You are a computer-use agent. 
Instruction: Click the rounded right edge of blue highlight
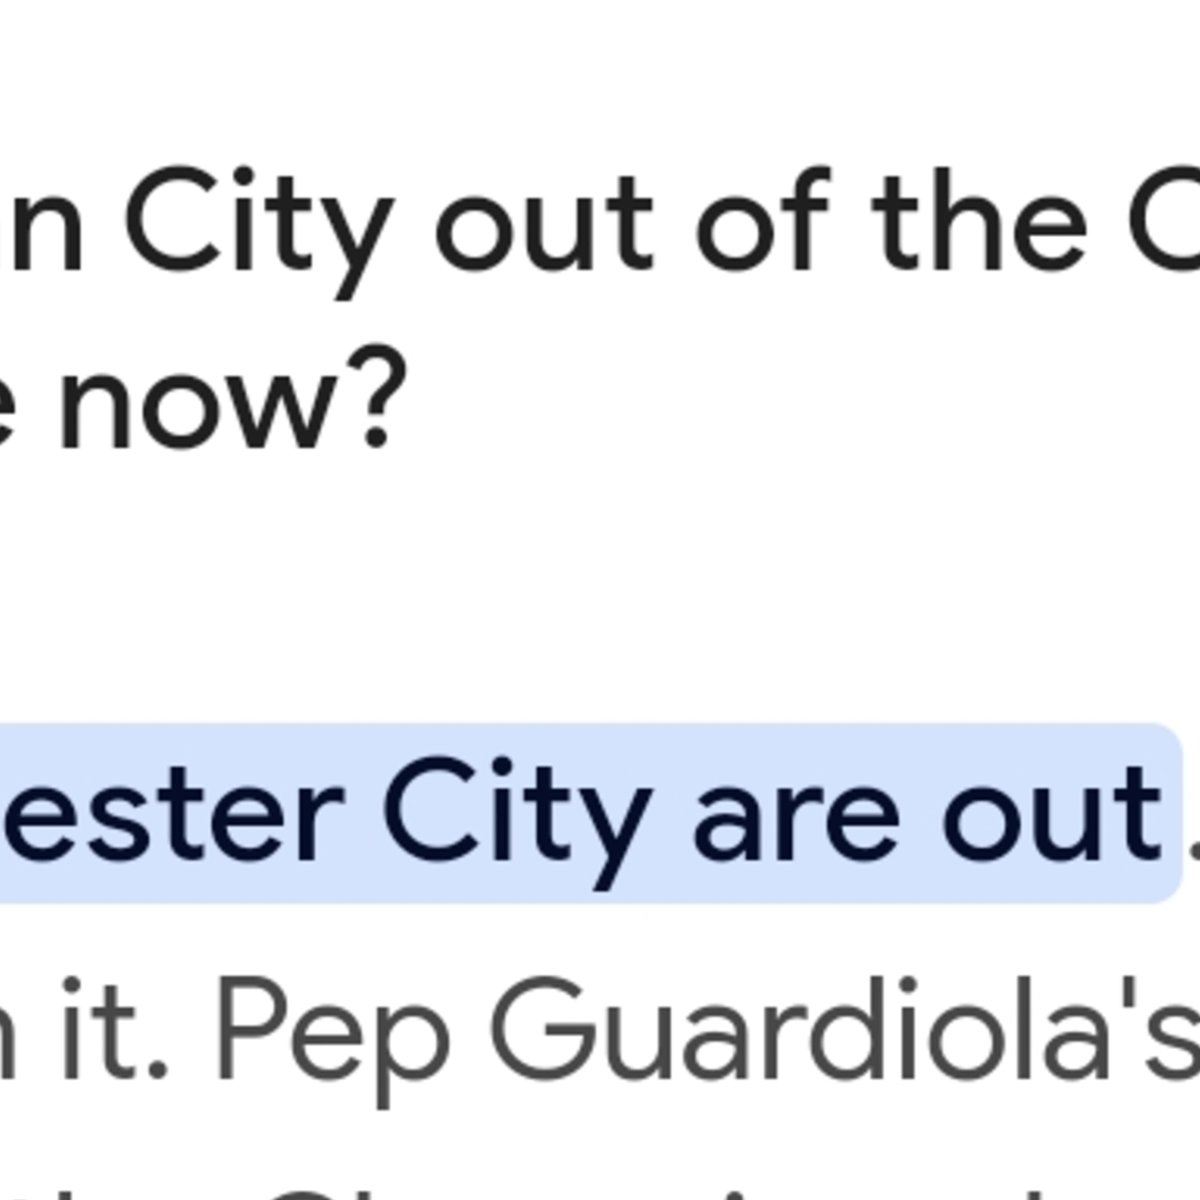[1174, 812]
